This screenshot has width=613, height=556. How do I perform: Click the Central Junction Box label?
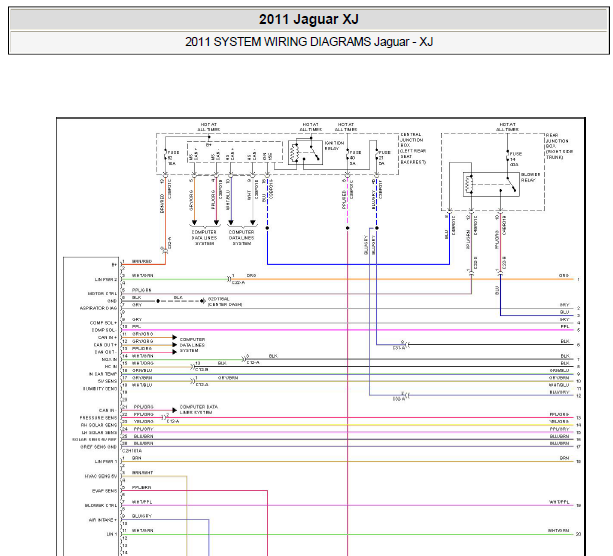click(x=413, y=148)
